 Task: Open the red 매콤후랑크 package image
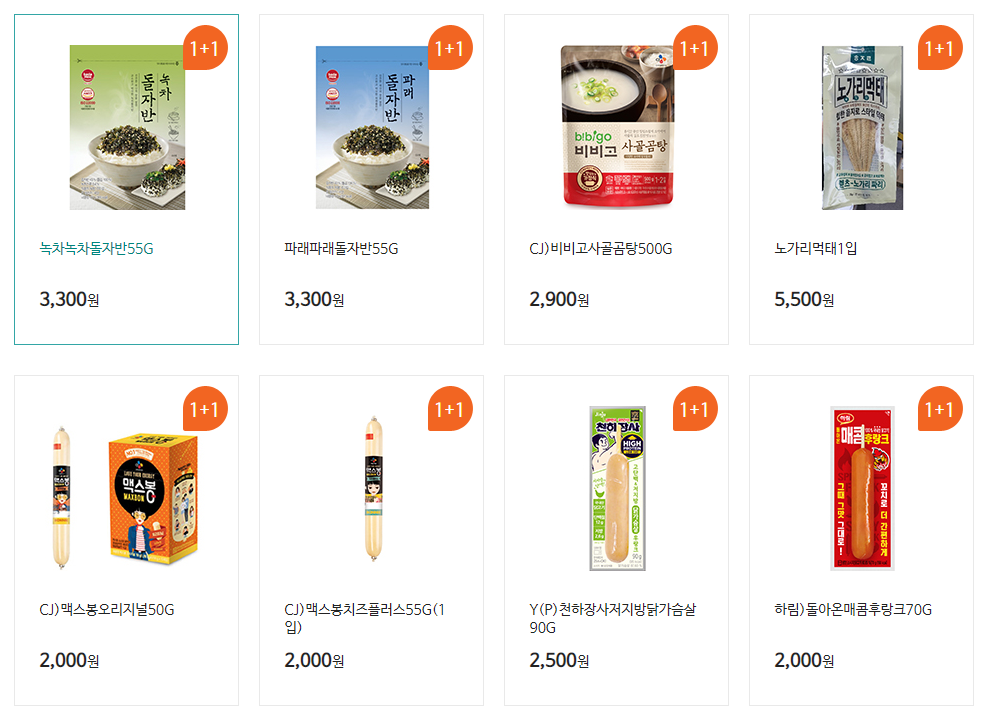pos(862,489)
